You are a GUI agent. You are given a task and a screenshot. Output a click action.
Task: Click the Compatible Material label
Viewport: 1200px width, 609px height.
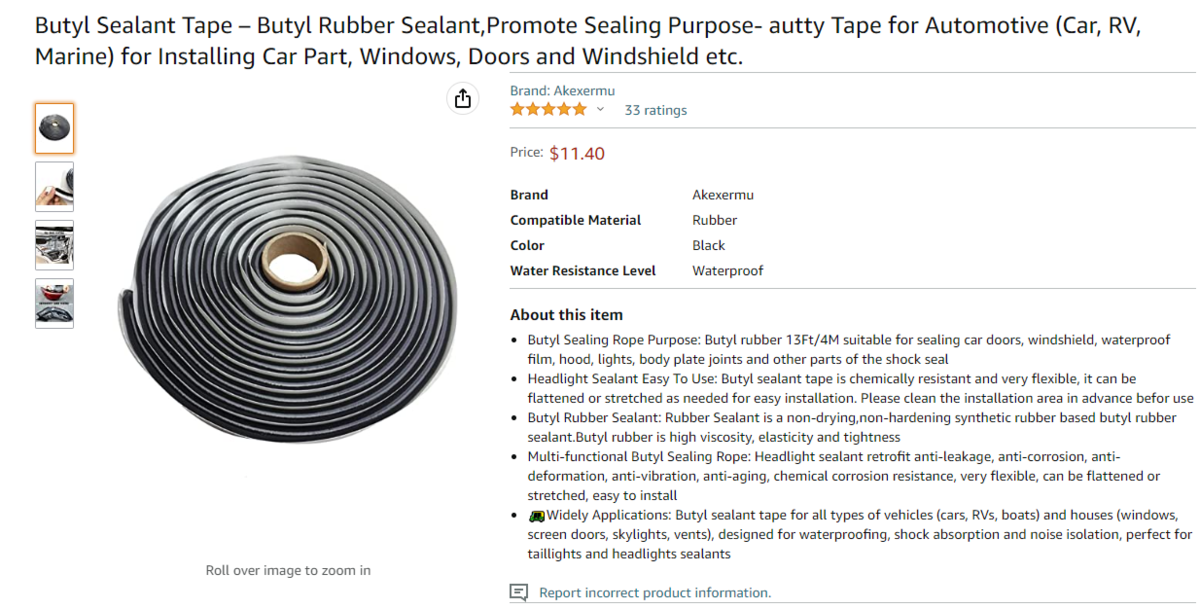click(575, 220)
